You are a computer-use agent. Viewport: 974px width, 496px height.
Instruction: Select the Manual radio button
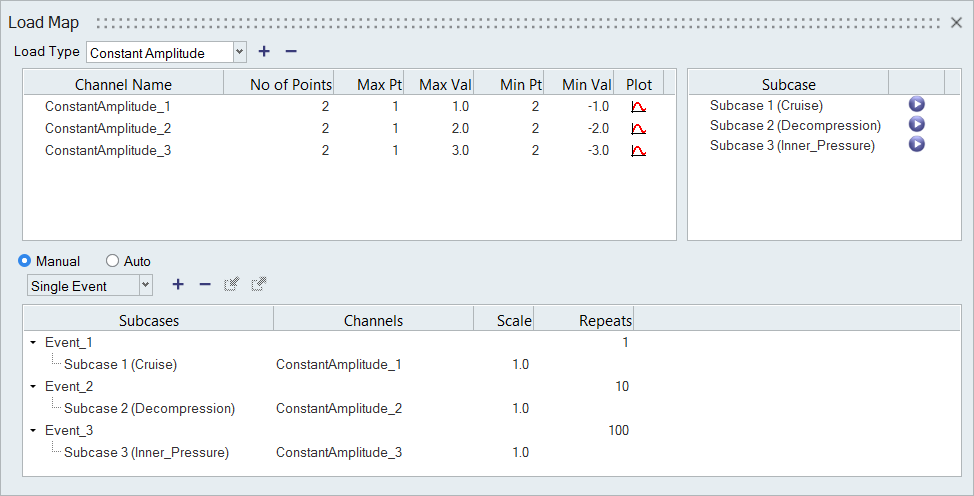pyautogui.click(x=25, y=261)
